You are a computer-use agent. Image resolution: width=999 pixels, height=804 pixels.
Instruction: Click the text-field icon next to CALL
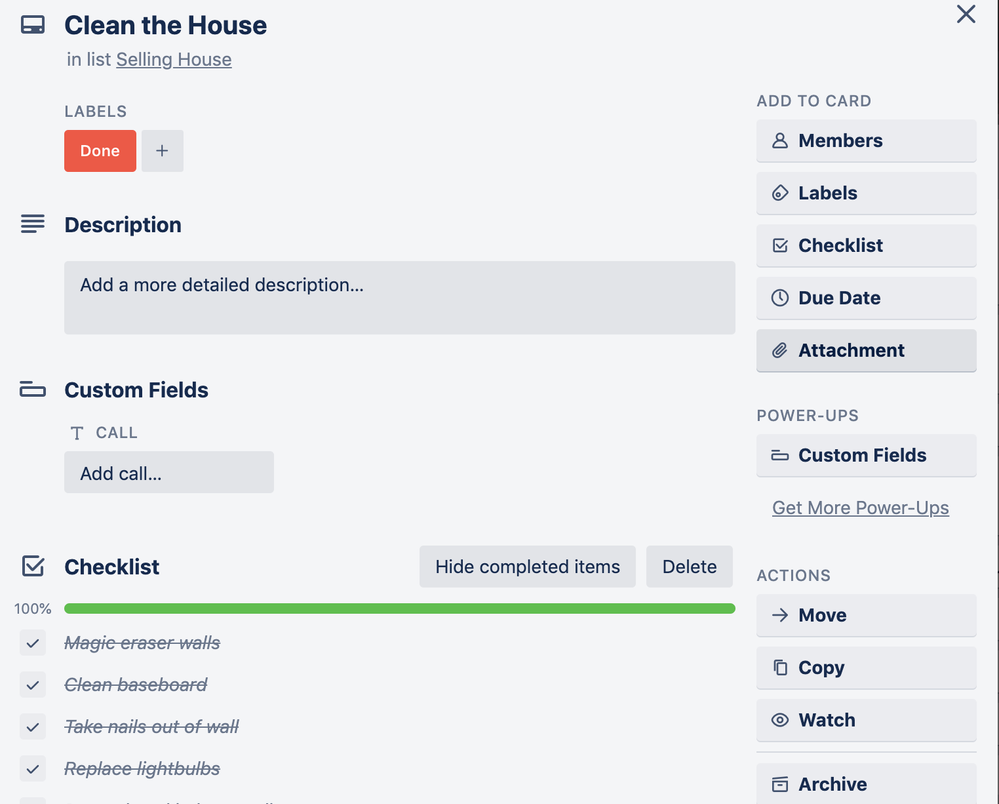77,432
